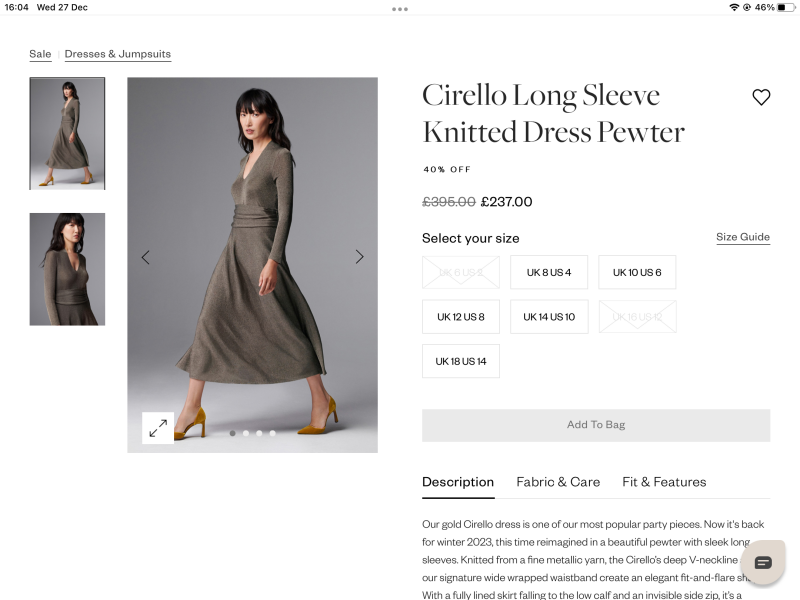Show the previous product photo using left arrow
Viewport: 800px width, 600px height.
click(145, 256)
